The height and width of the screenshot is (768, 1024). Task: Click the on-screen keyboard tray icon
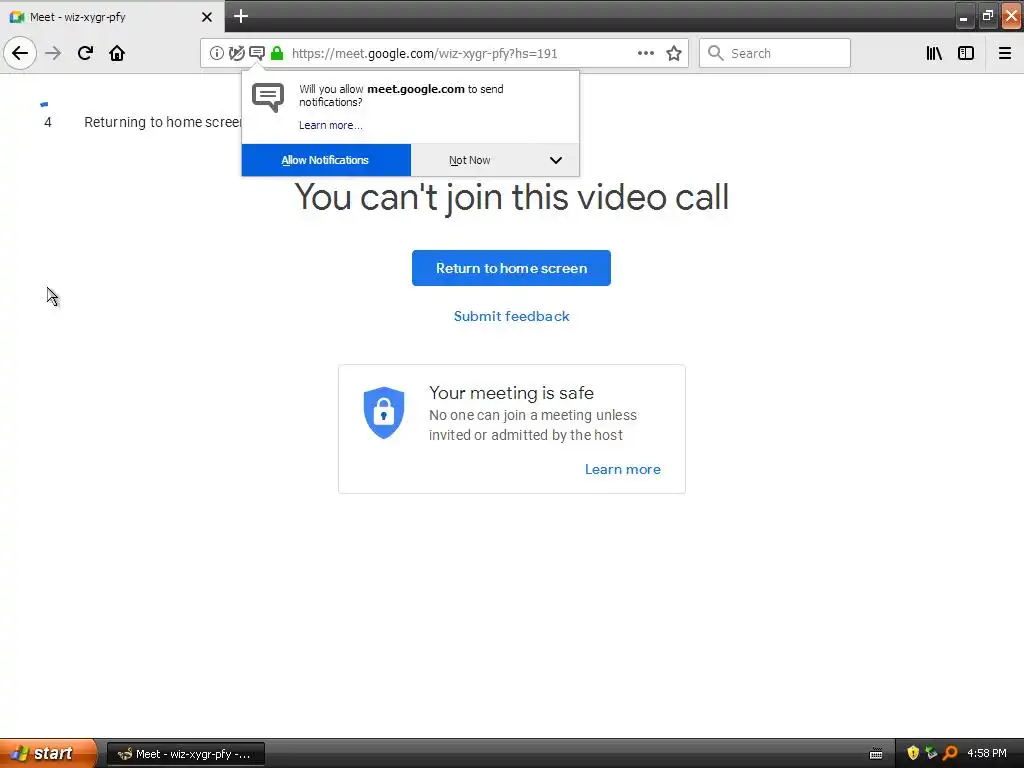tap(876, 754)
